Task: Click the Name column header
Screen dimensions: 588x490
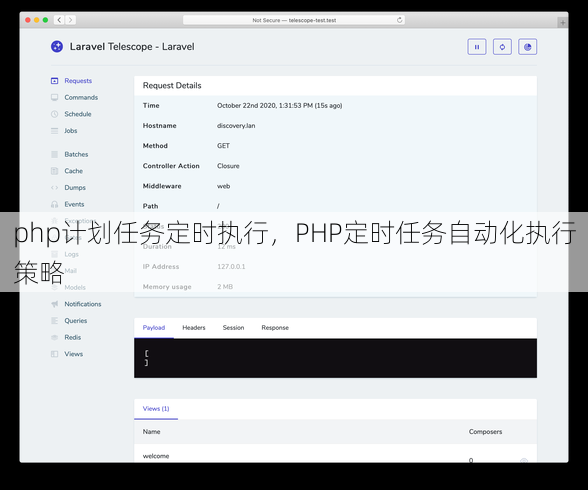Action: (x=152, y=432)
